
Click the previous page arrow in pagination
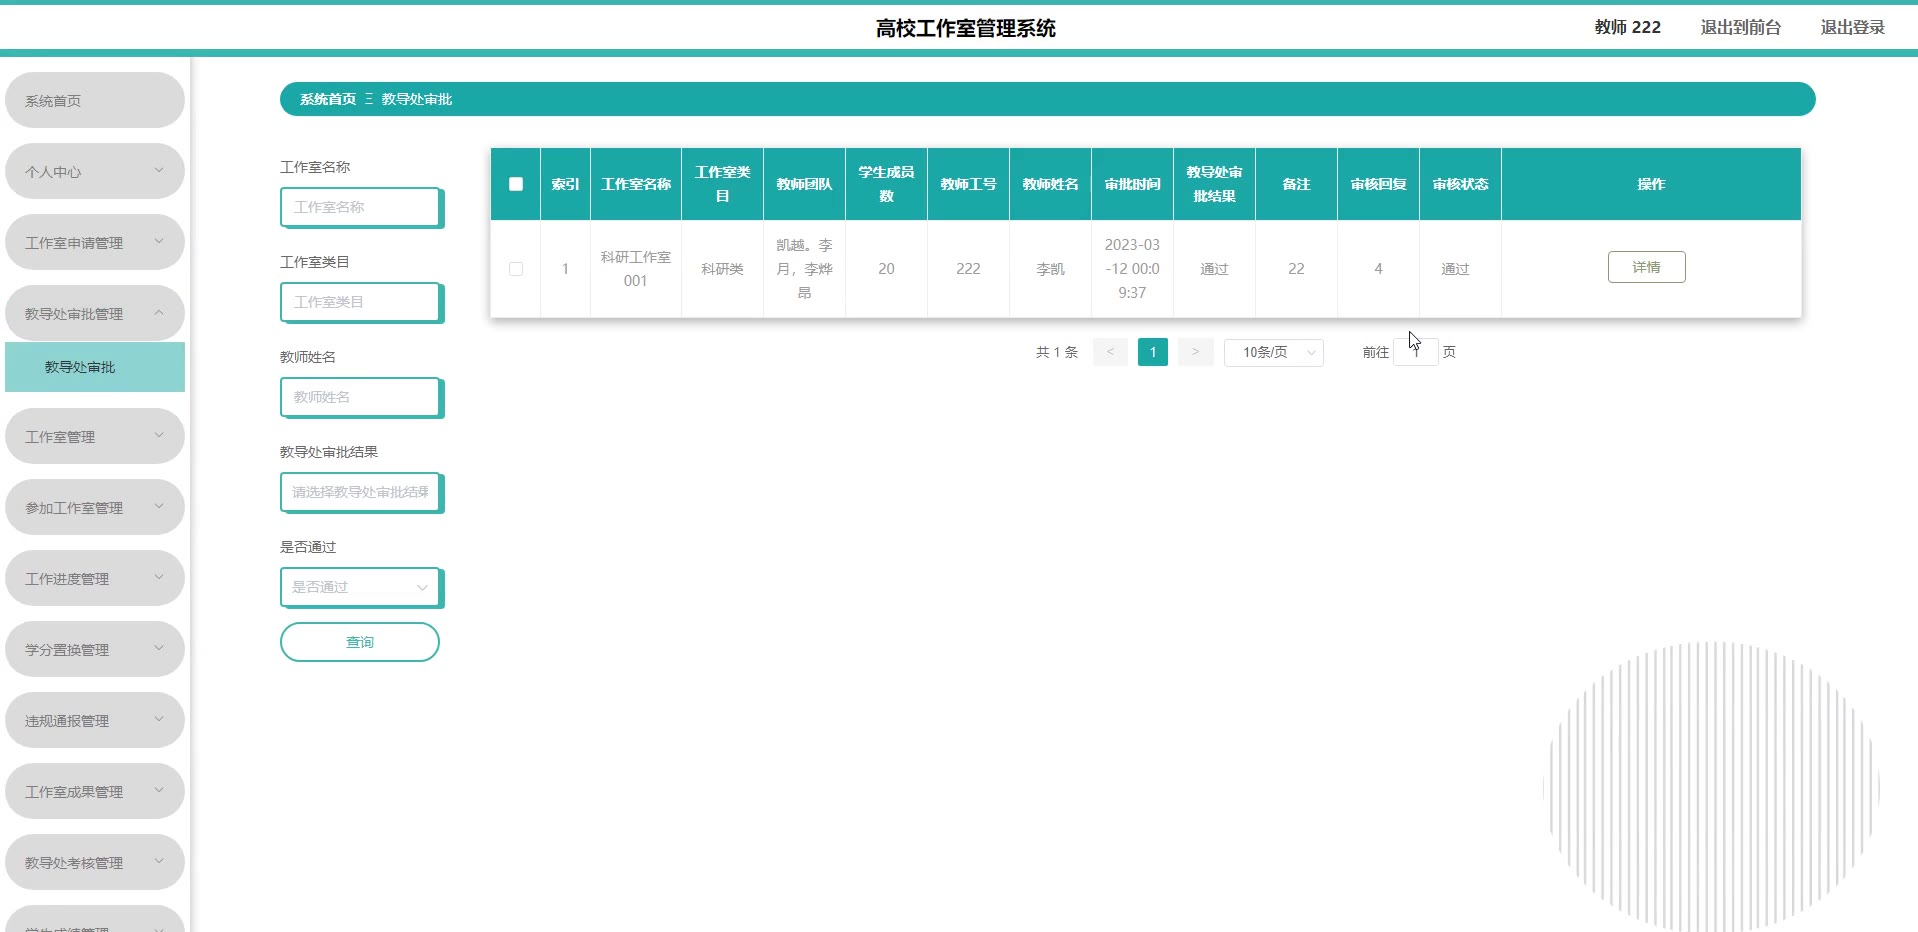[x=1110, y=352]
